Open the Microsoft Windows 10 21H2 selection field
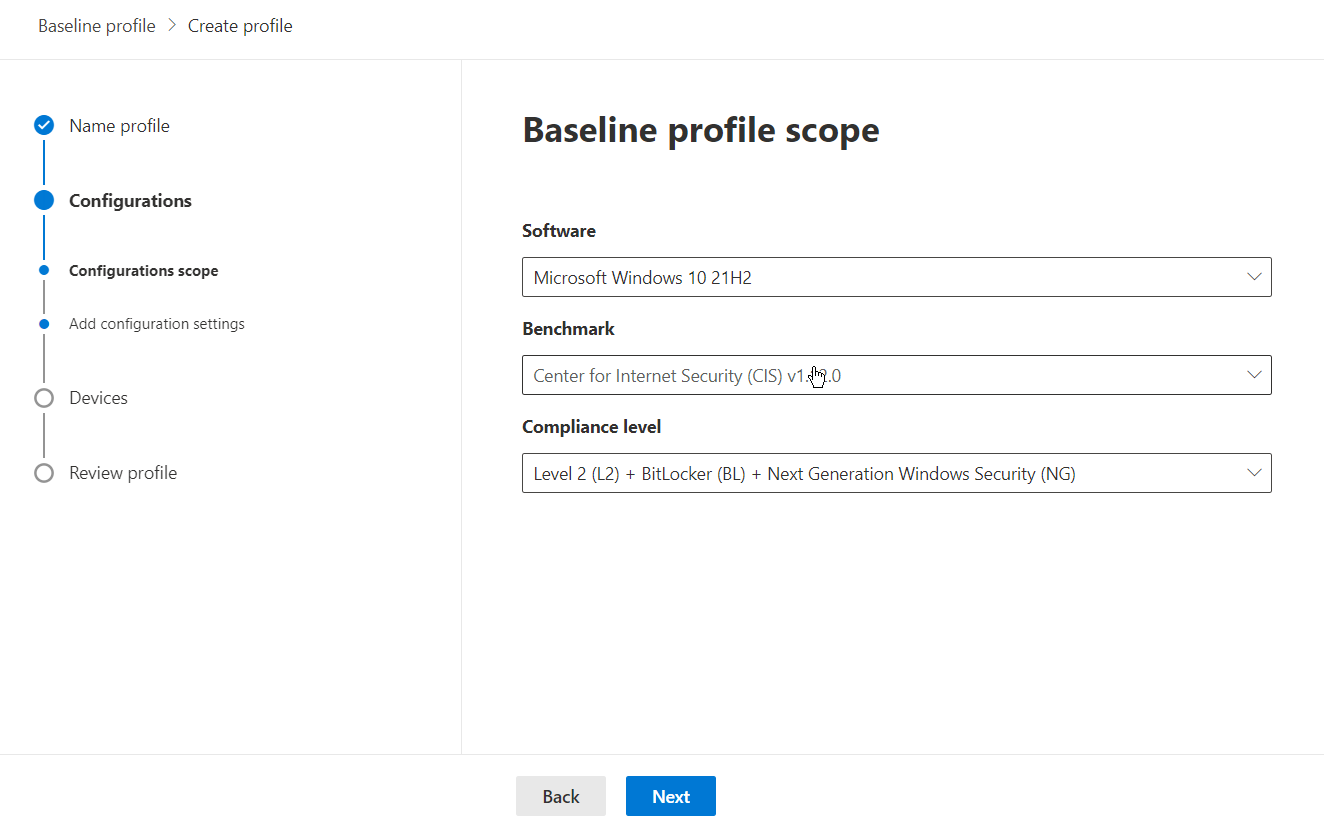1324x826 pixels. pos(880,277)
